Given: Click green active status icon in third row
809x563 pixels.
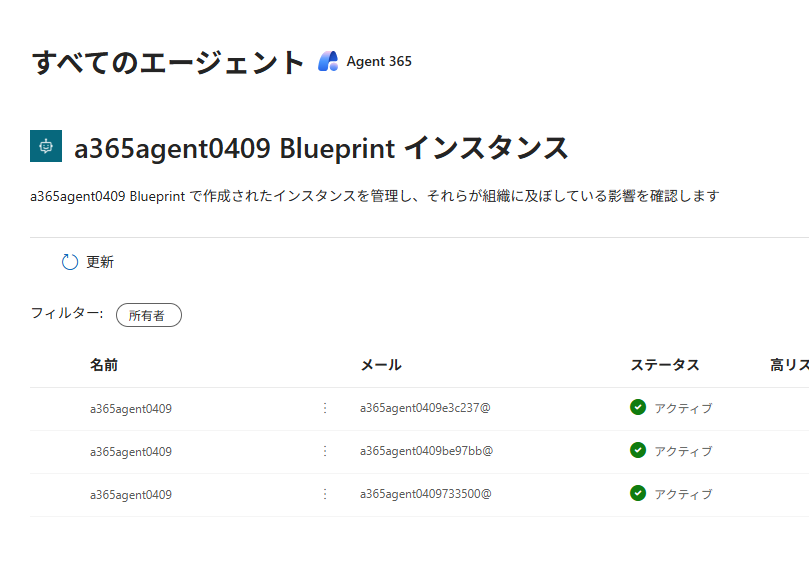Looking at the screenshot, I should tap(638, 493).
